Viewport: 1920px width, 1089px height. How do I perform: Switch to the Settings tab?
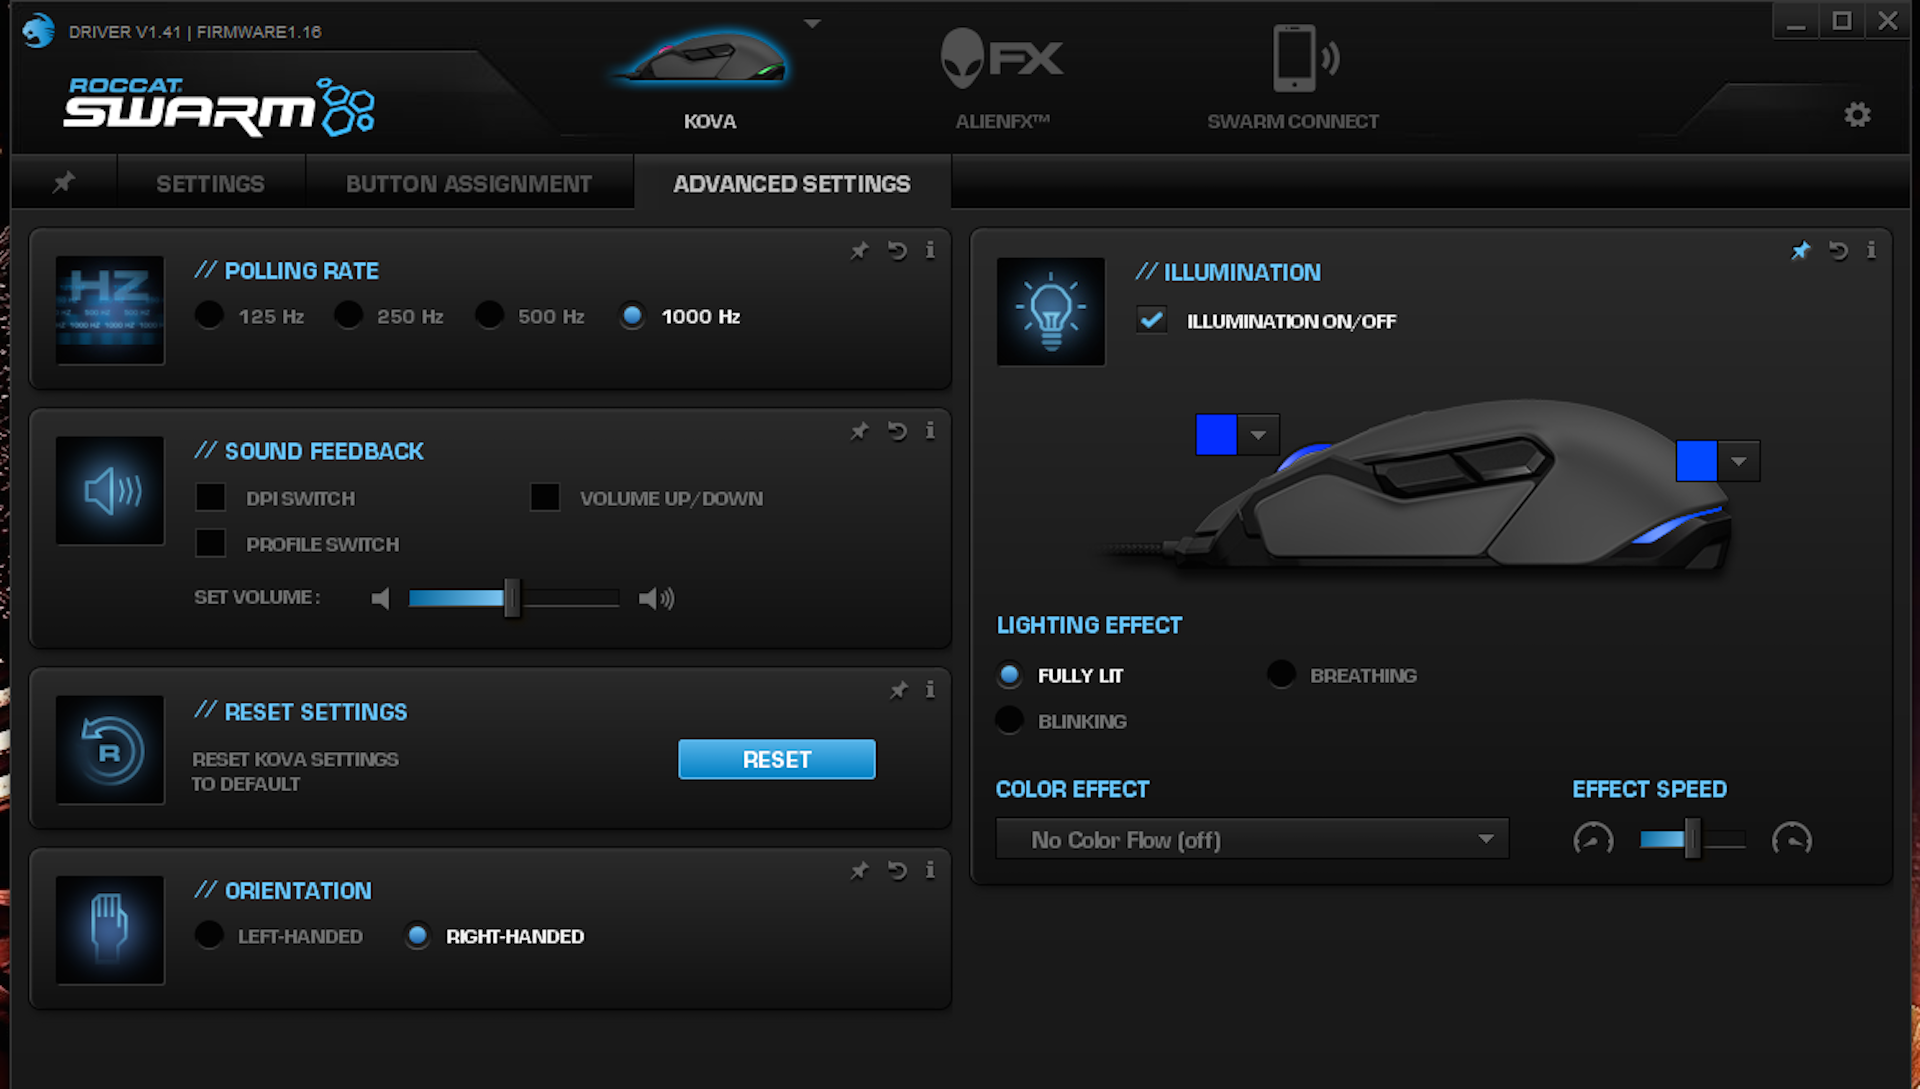(210, 184)
